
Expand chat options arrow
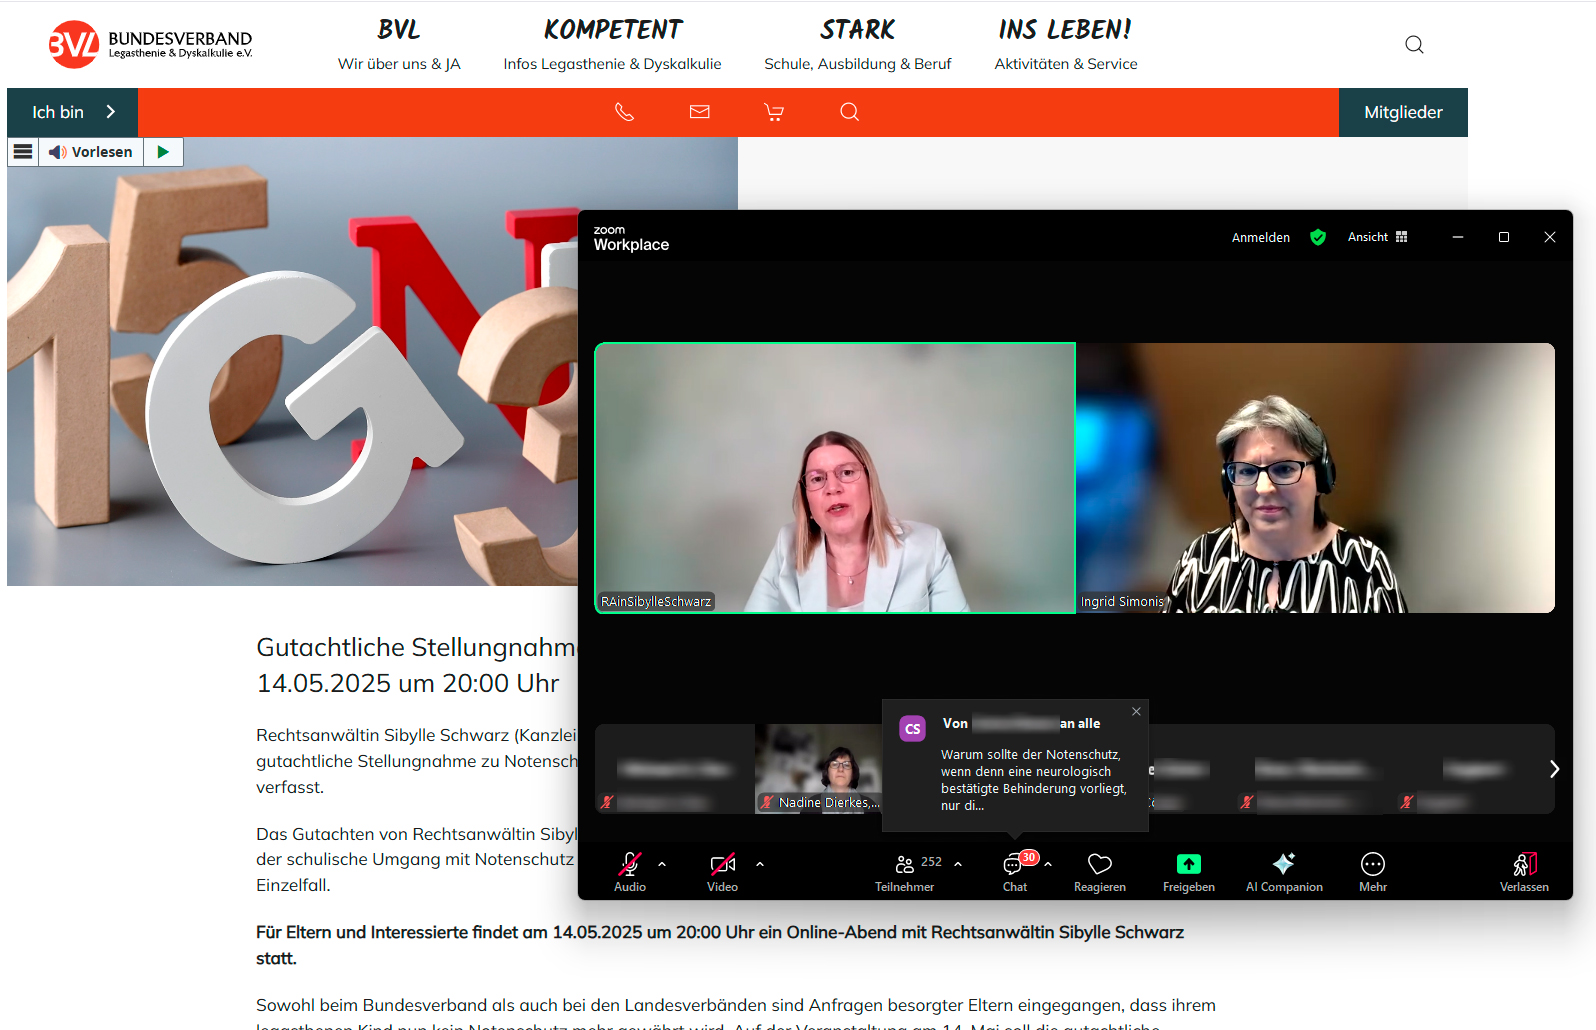tap(1048, 864)
